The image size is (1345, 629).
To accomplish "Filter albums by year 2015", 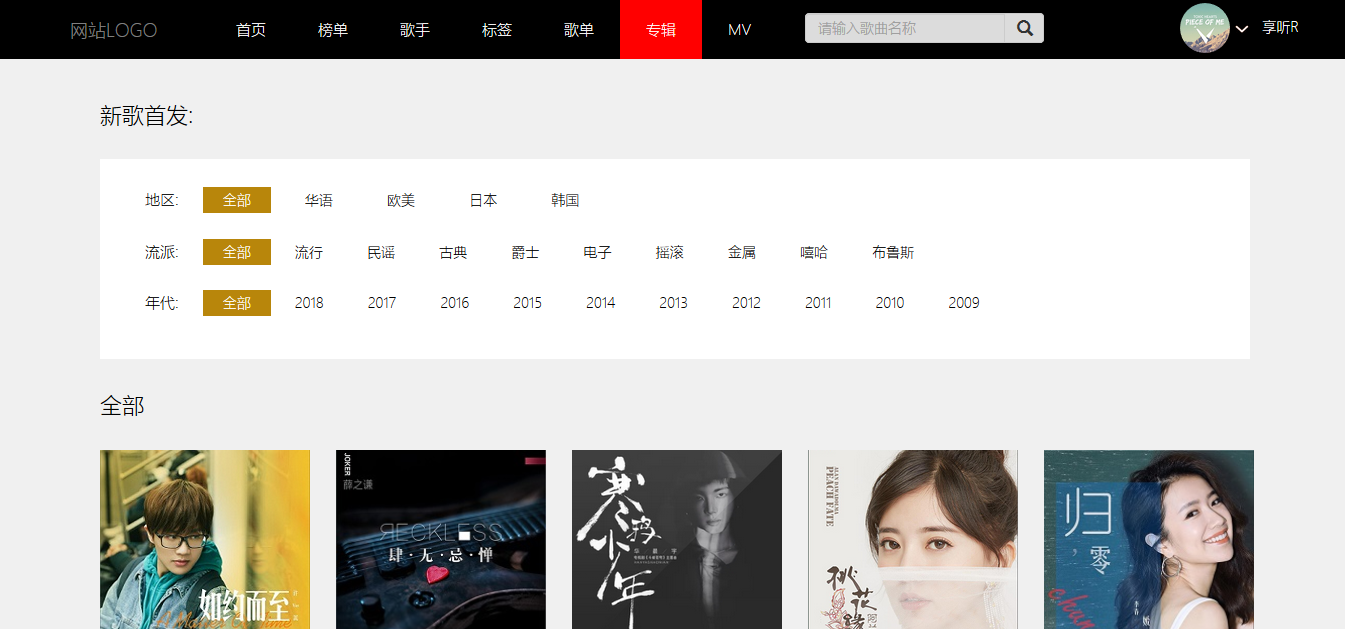I will (x=528, y=303).
